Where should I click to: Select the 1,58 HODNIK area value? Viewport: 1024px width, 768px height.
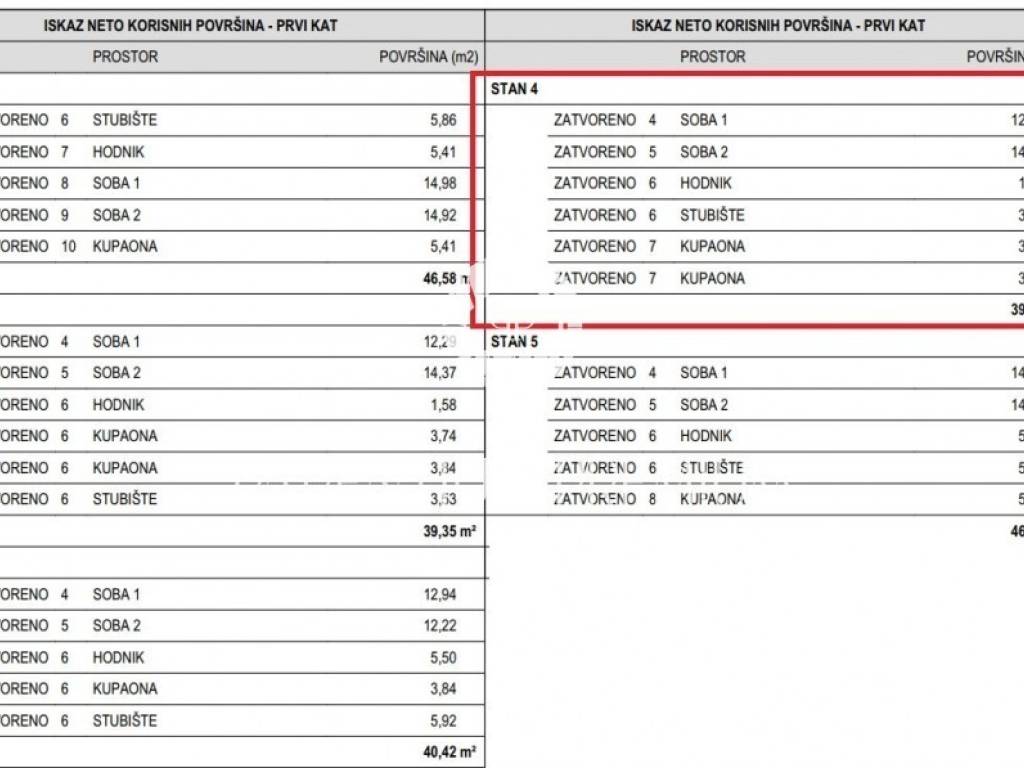(x=442, y=405)
